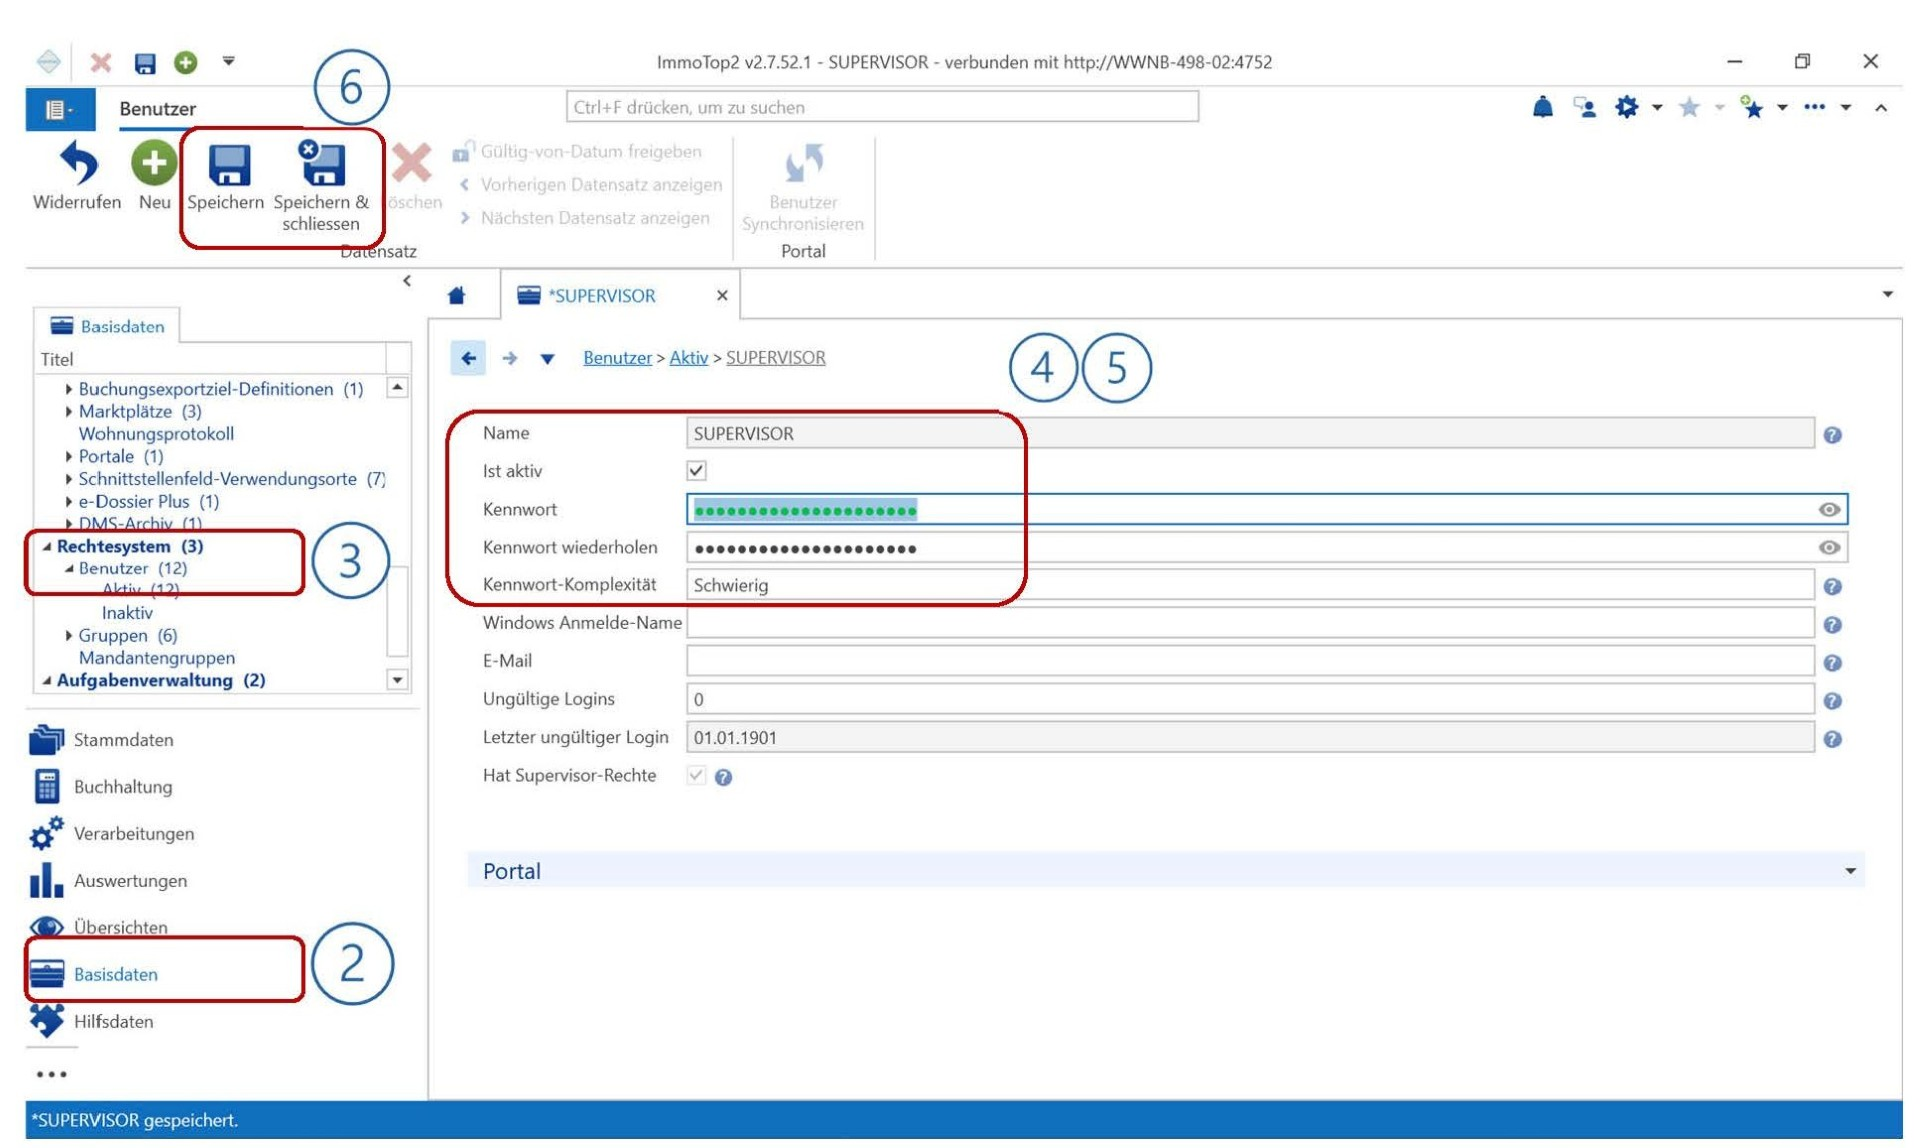Reveal the Kennwort wiederholen password

pyautogui.click(x=1829, y=548)
